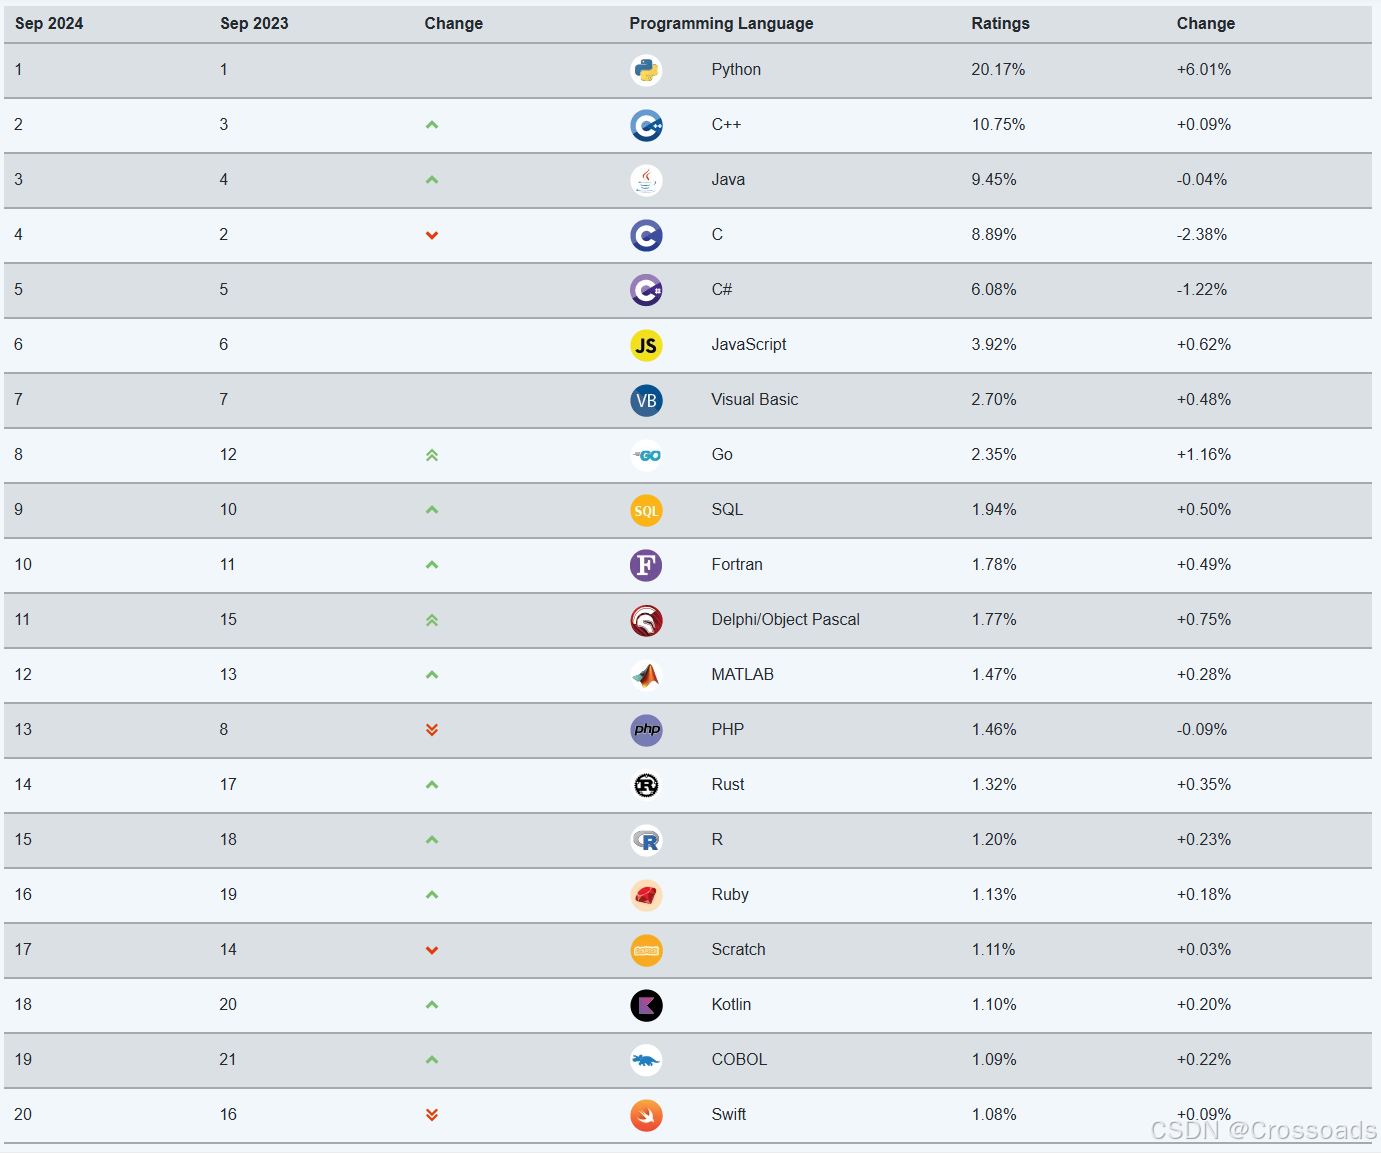Click the Python logo icon

(x=646, y=70)
